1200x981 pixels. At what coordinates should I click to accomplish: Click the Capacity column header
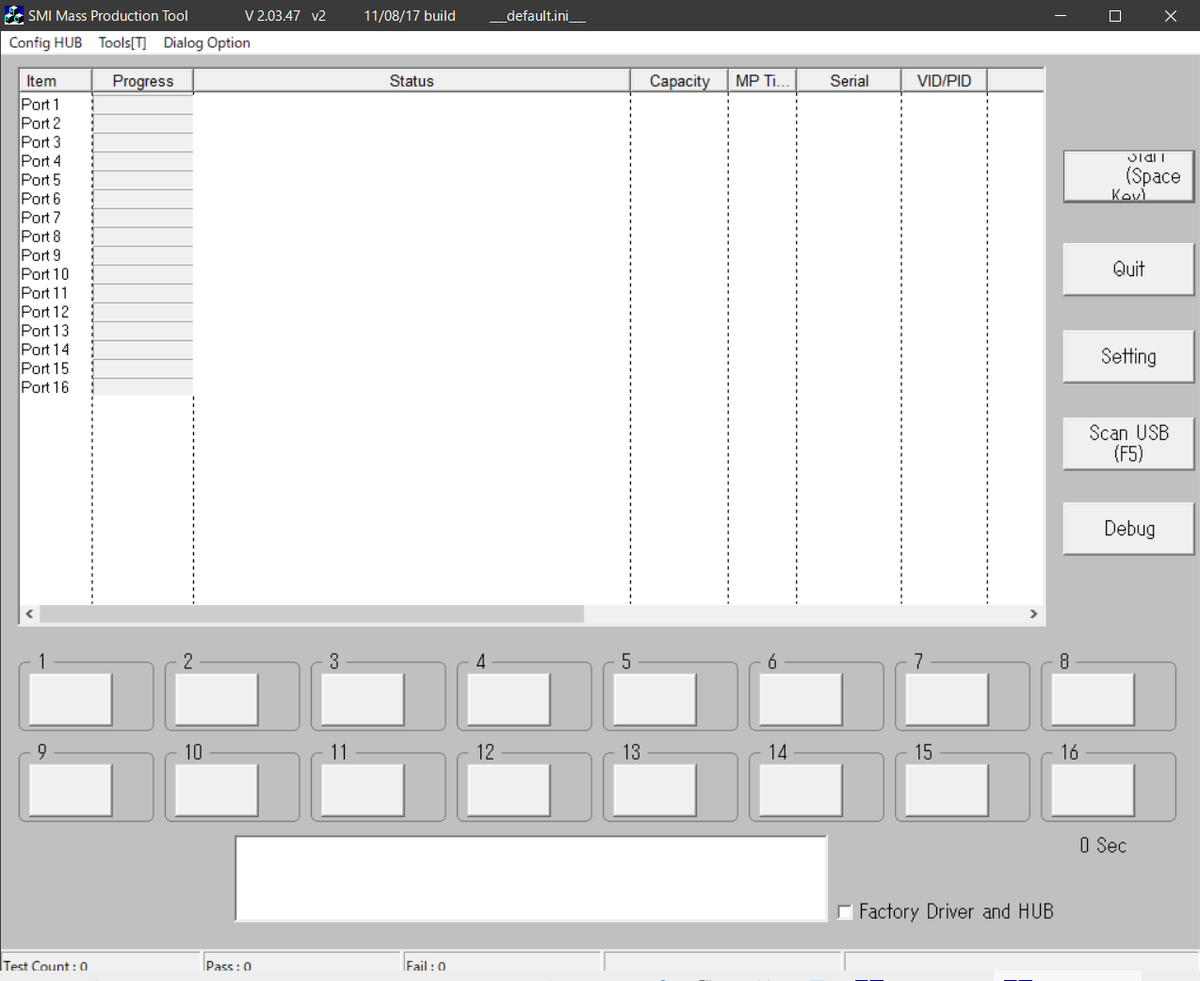[x=679, y=81]
